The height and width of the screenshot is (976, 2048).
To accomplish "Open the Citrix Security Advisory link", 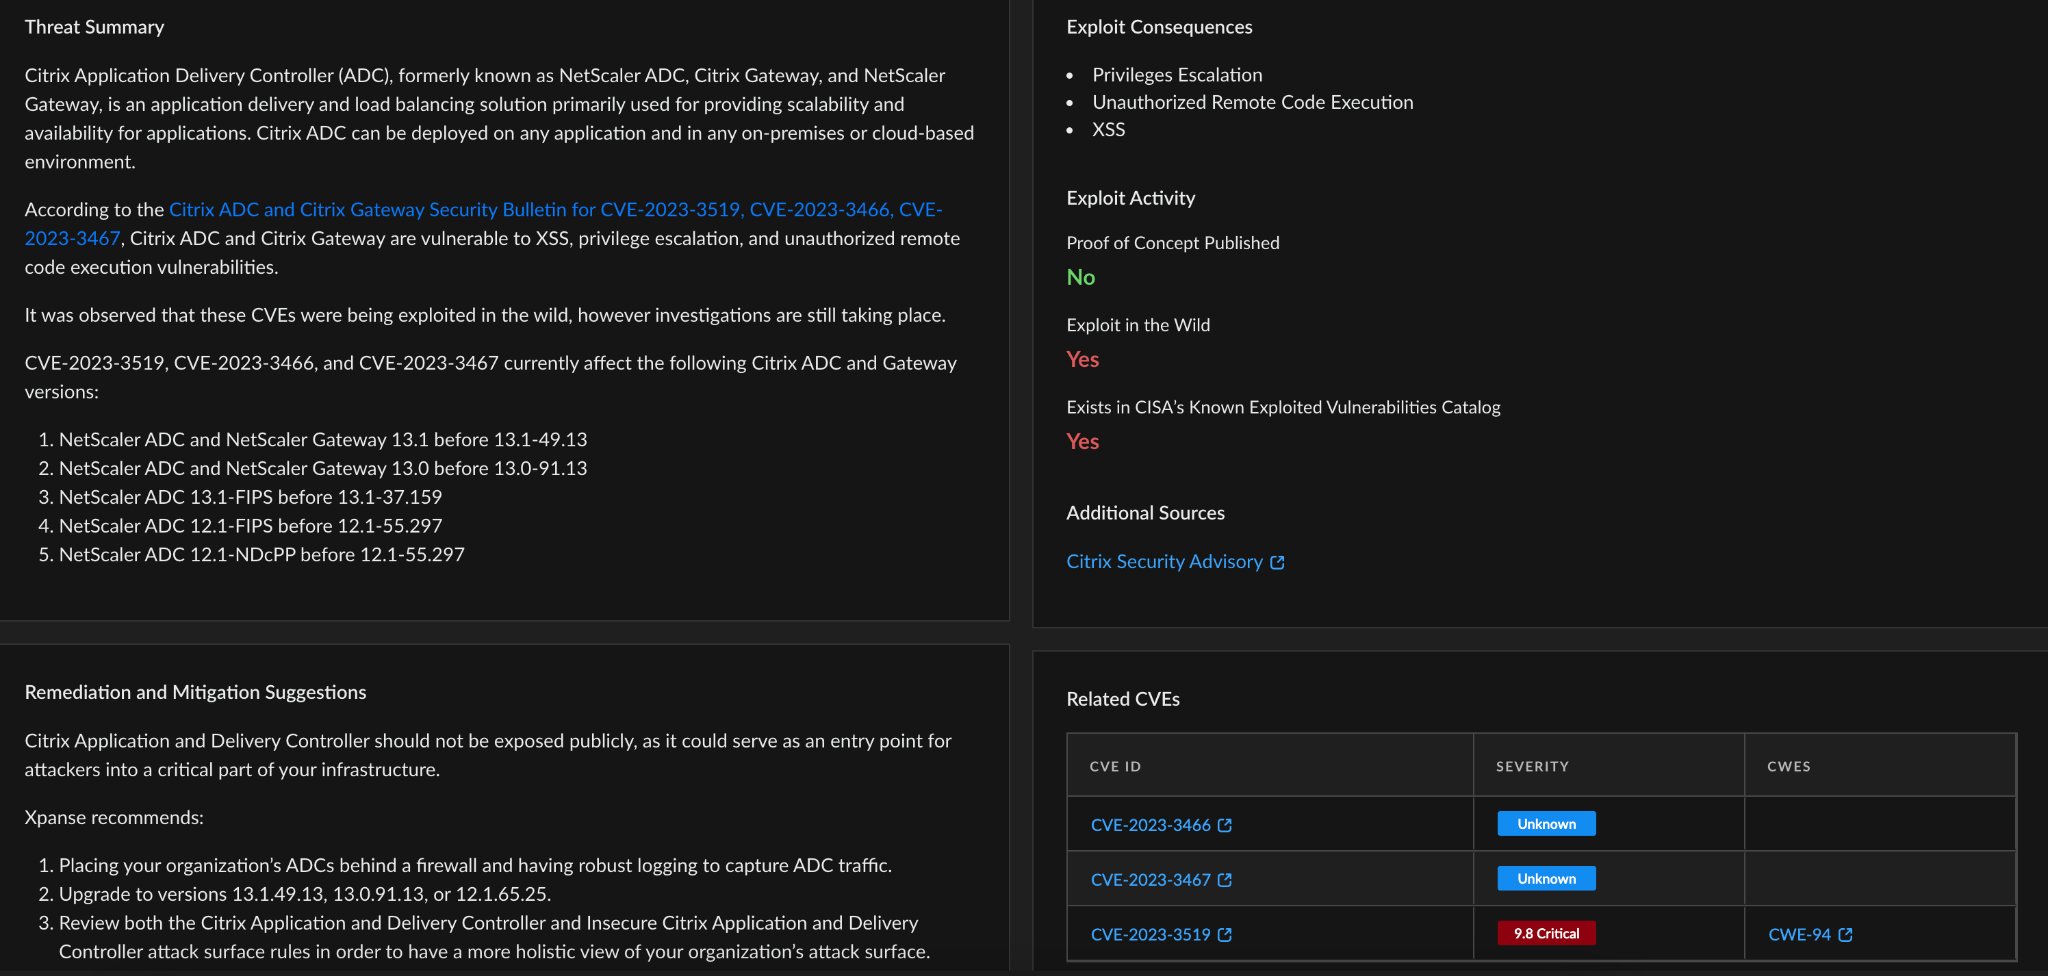I will (x=1164, y=562).
